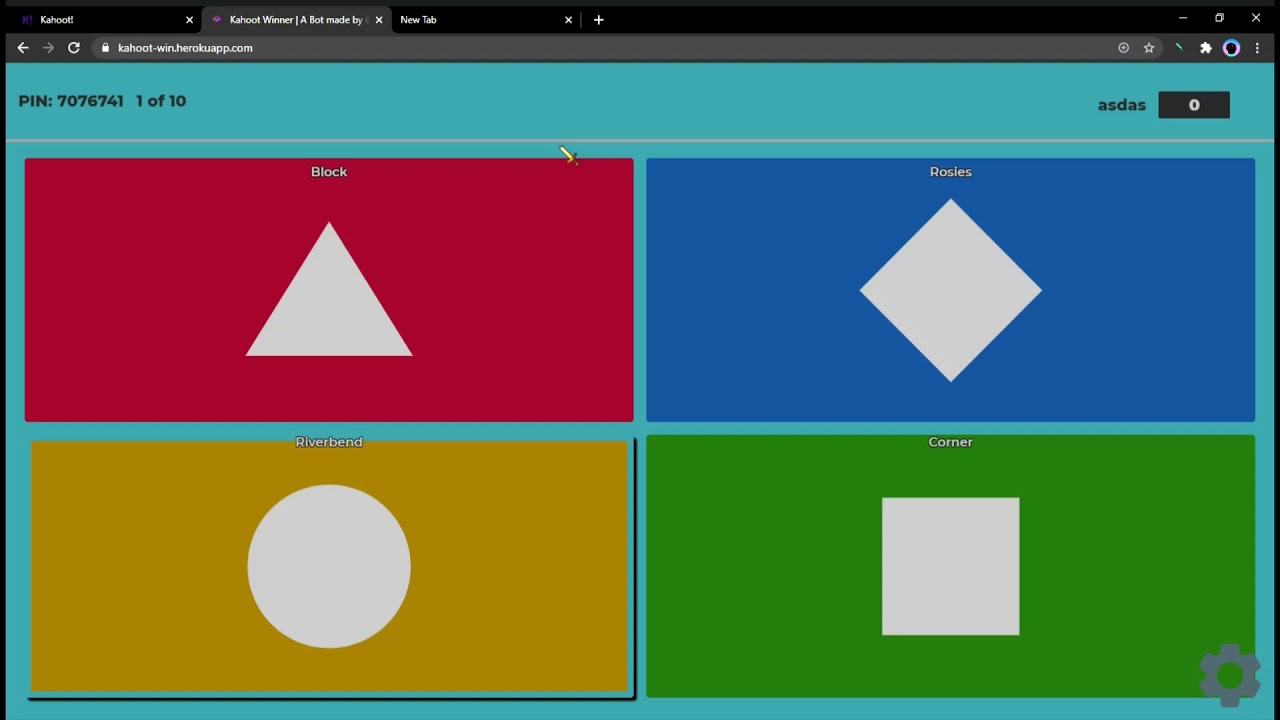Pick the yellow Riverbend circle answer

(329, 566)
